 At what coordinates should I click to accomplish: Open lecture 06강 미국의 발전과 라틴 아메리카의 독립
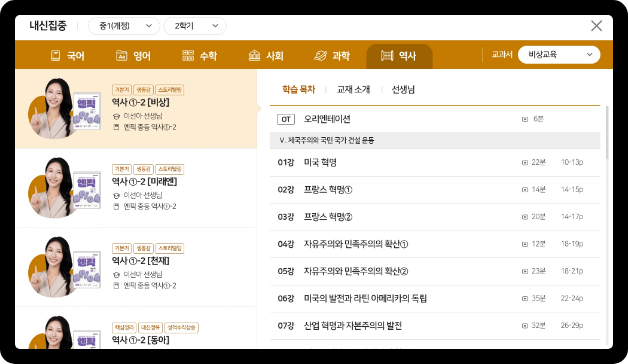click(x=435, y=298)
